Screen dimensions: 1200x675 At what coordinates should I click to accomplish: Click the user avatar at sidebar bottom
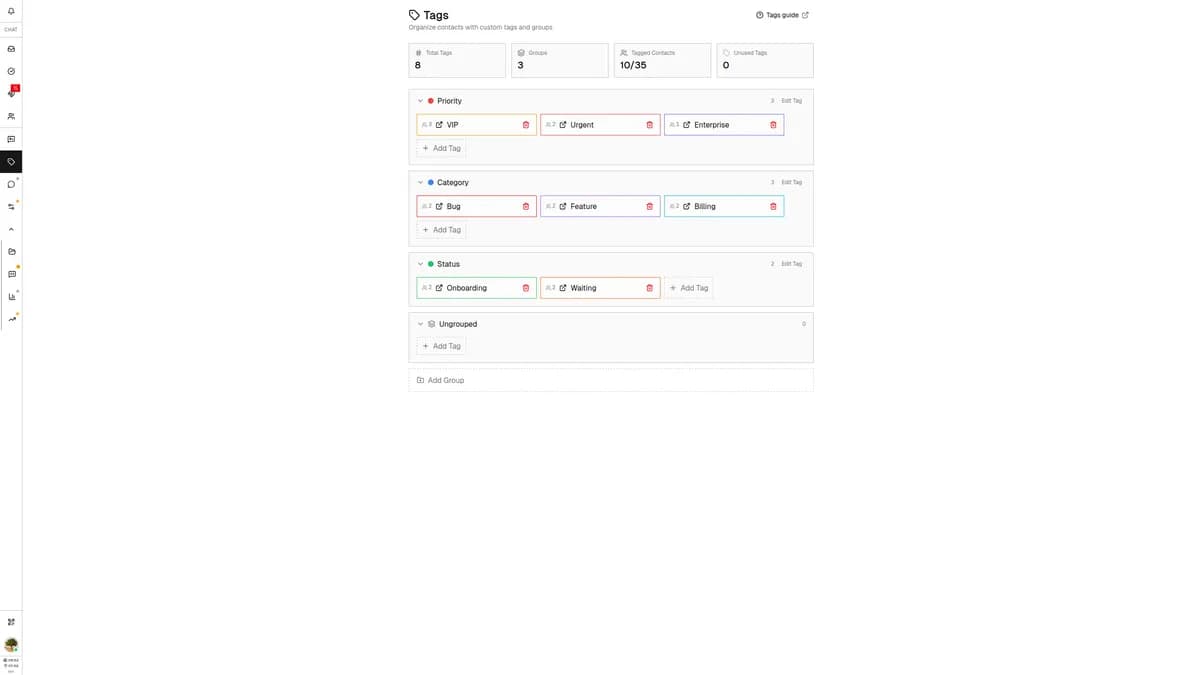11,645
